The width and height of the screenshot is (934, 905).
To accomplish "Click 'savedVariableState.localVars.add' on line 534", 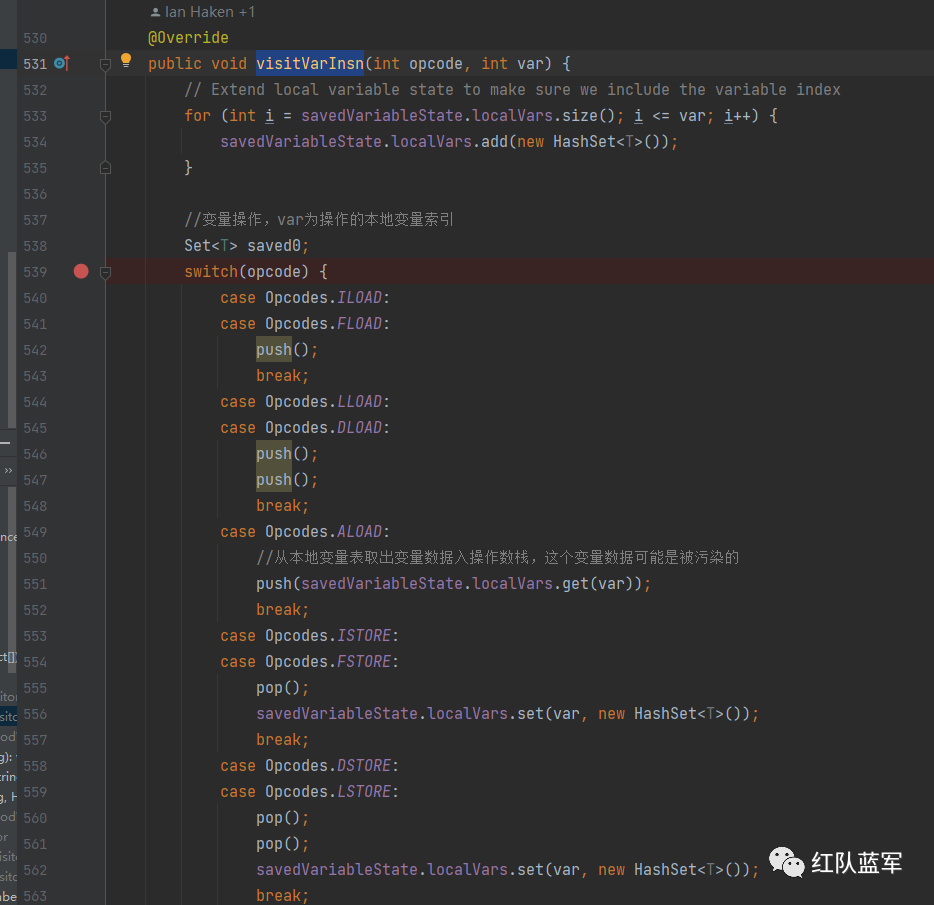I will coord(364,142).
